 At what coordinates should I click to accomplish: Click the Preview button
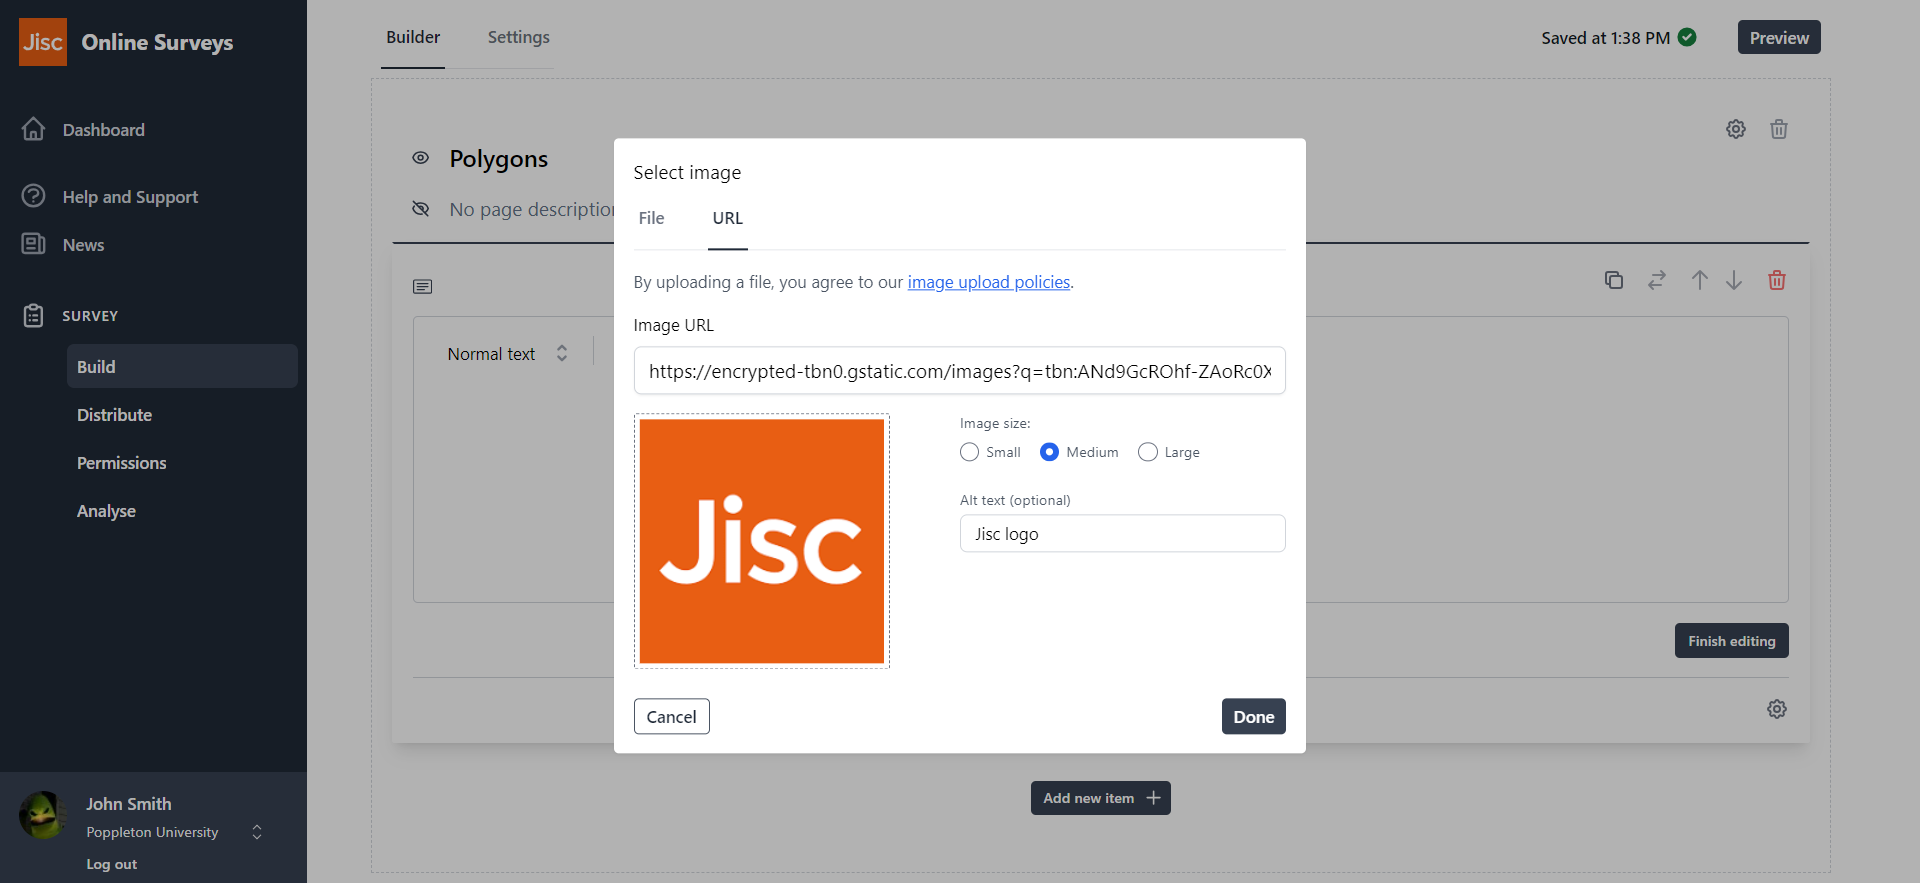point(1779,37)
